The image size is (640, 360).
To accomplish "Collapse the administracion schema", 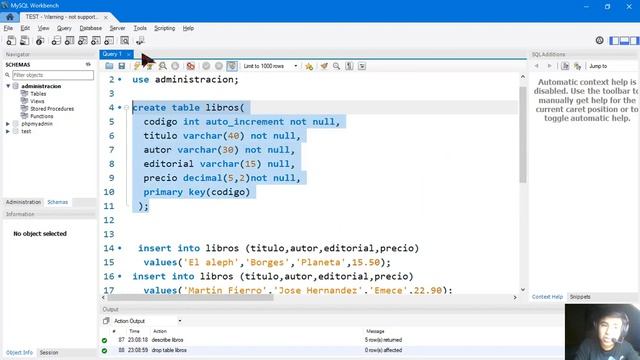I will pos(8,86).
